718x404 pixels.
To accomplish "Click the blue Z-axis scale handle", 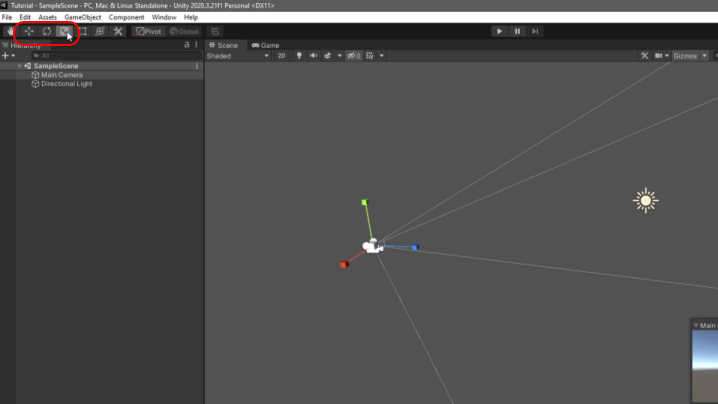I will click(x=415, y=247).
